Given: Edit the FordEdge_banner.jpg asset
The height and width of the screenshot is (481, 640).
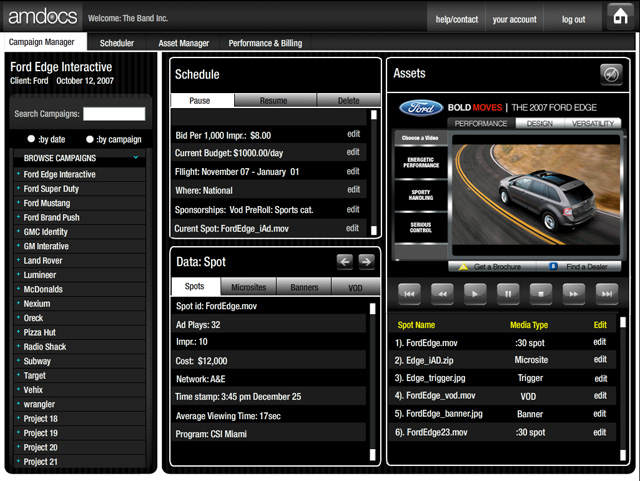Looking at the screenshot, I should tap(600, 414).
